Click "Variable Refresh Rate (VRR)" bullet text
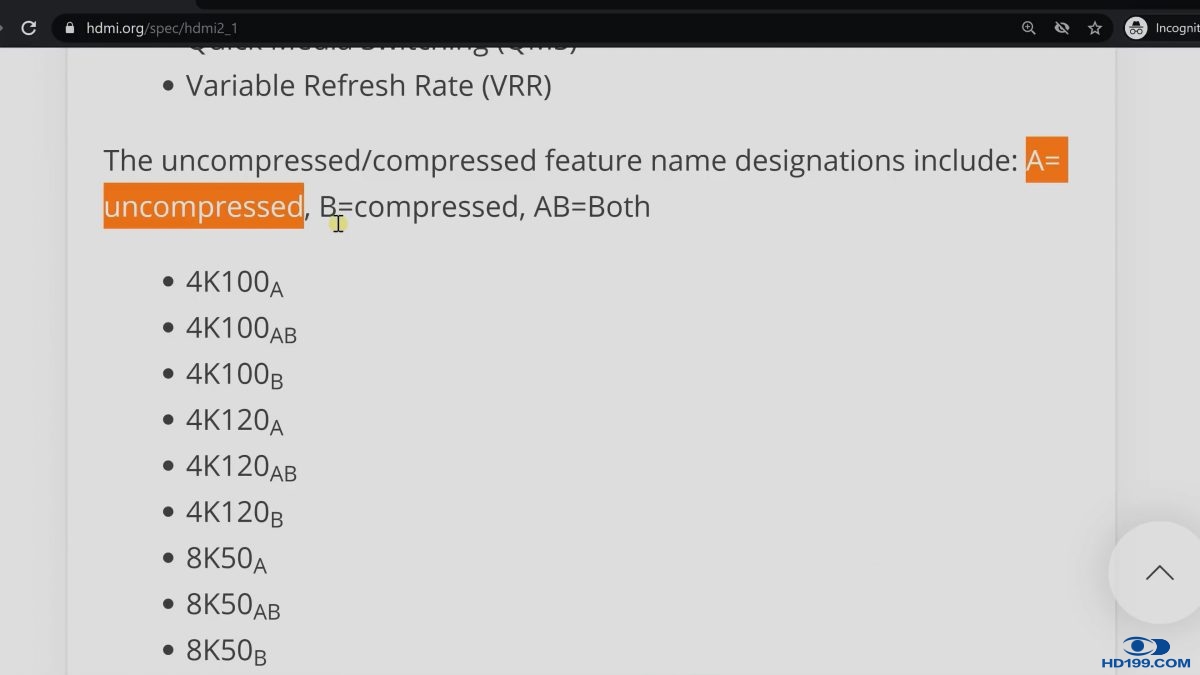 368,86
